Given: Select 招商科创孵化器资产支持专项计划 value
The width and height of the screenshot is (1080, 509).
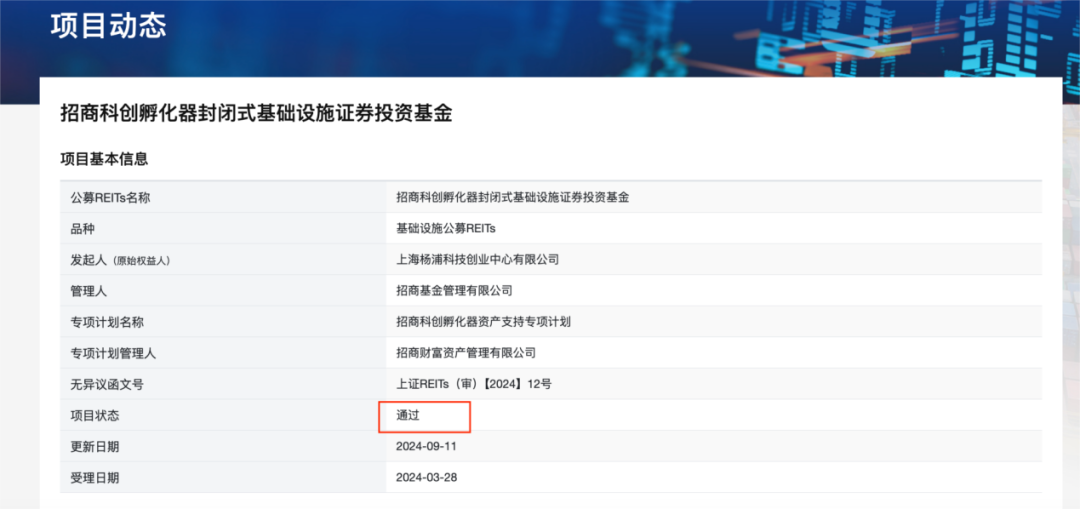Looking at the screenshot, I should point(484,322).
